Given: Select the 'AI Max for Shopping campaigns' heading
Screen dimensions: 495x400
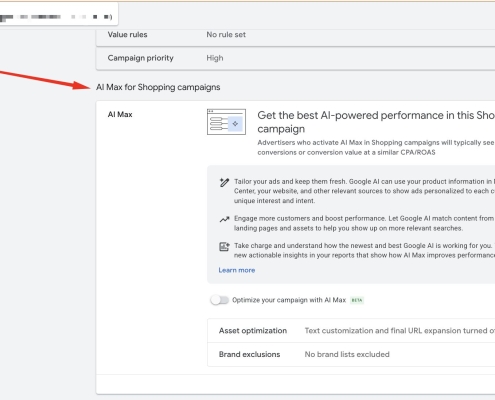Looking at the screenshot, I should (x=158, y=87).
